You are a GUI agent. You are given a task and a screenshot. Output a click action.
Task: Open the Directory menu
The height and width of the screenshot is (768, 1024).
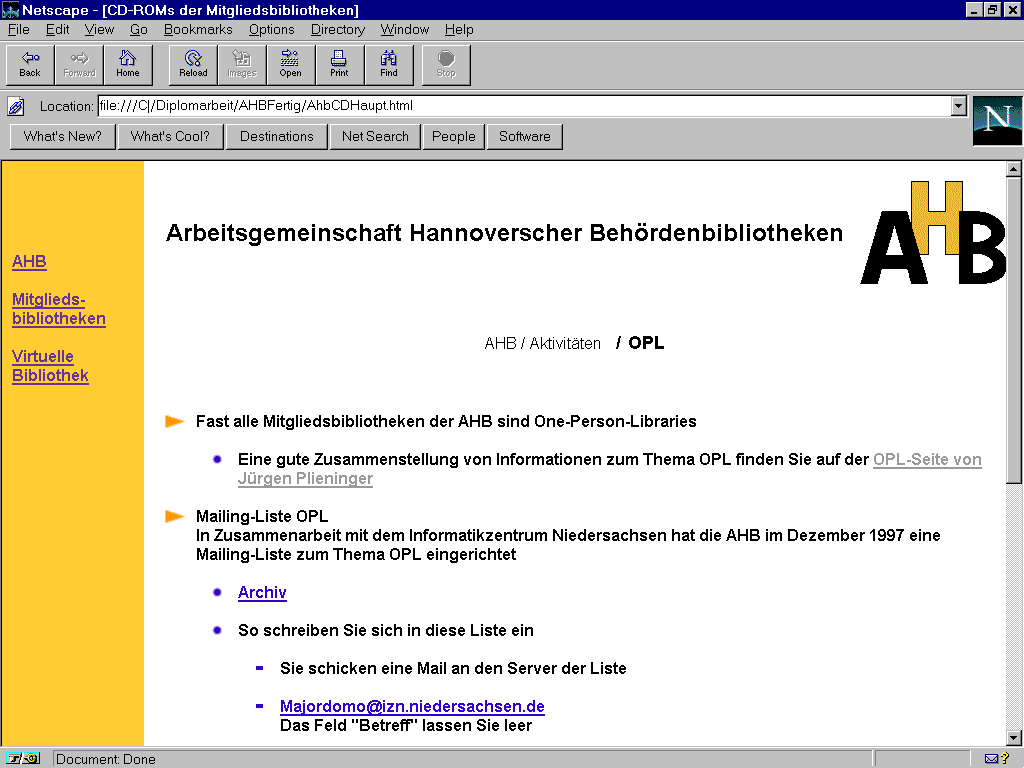tap(338, 29)
